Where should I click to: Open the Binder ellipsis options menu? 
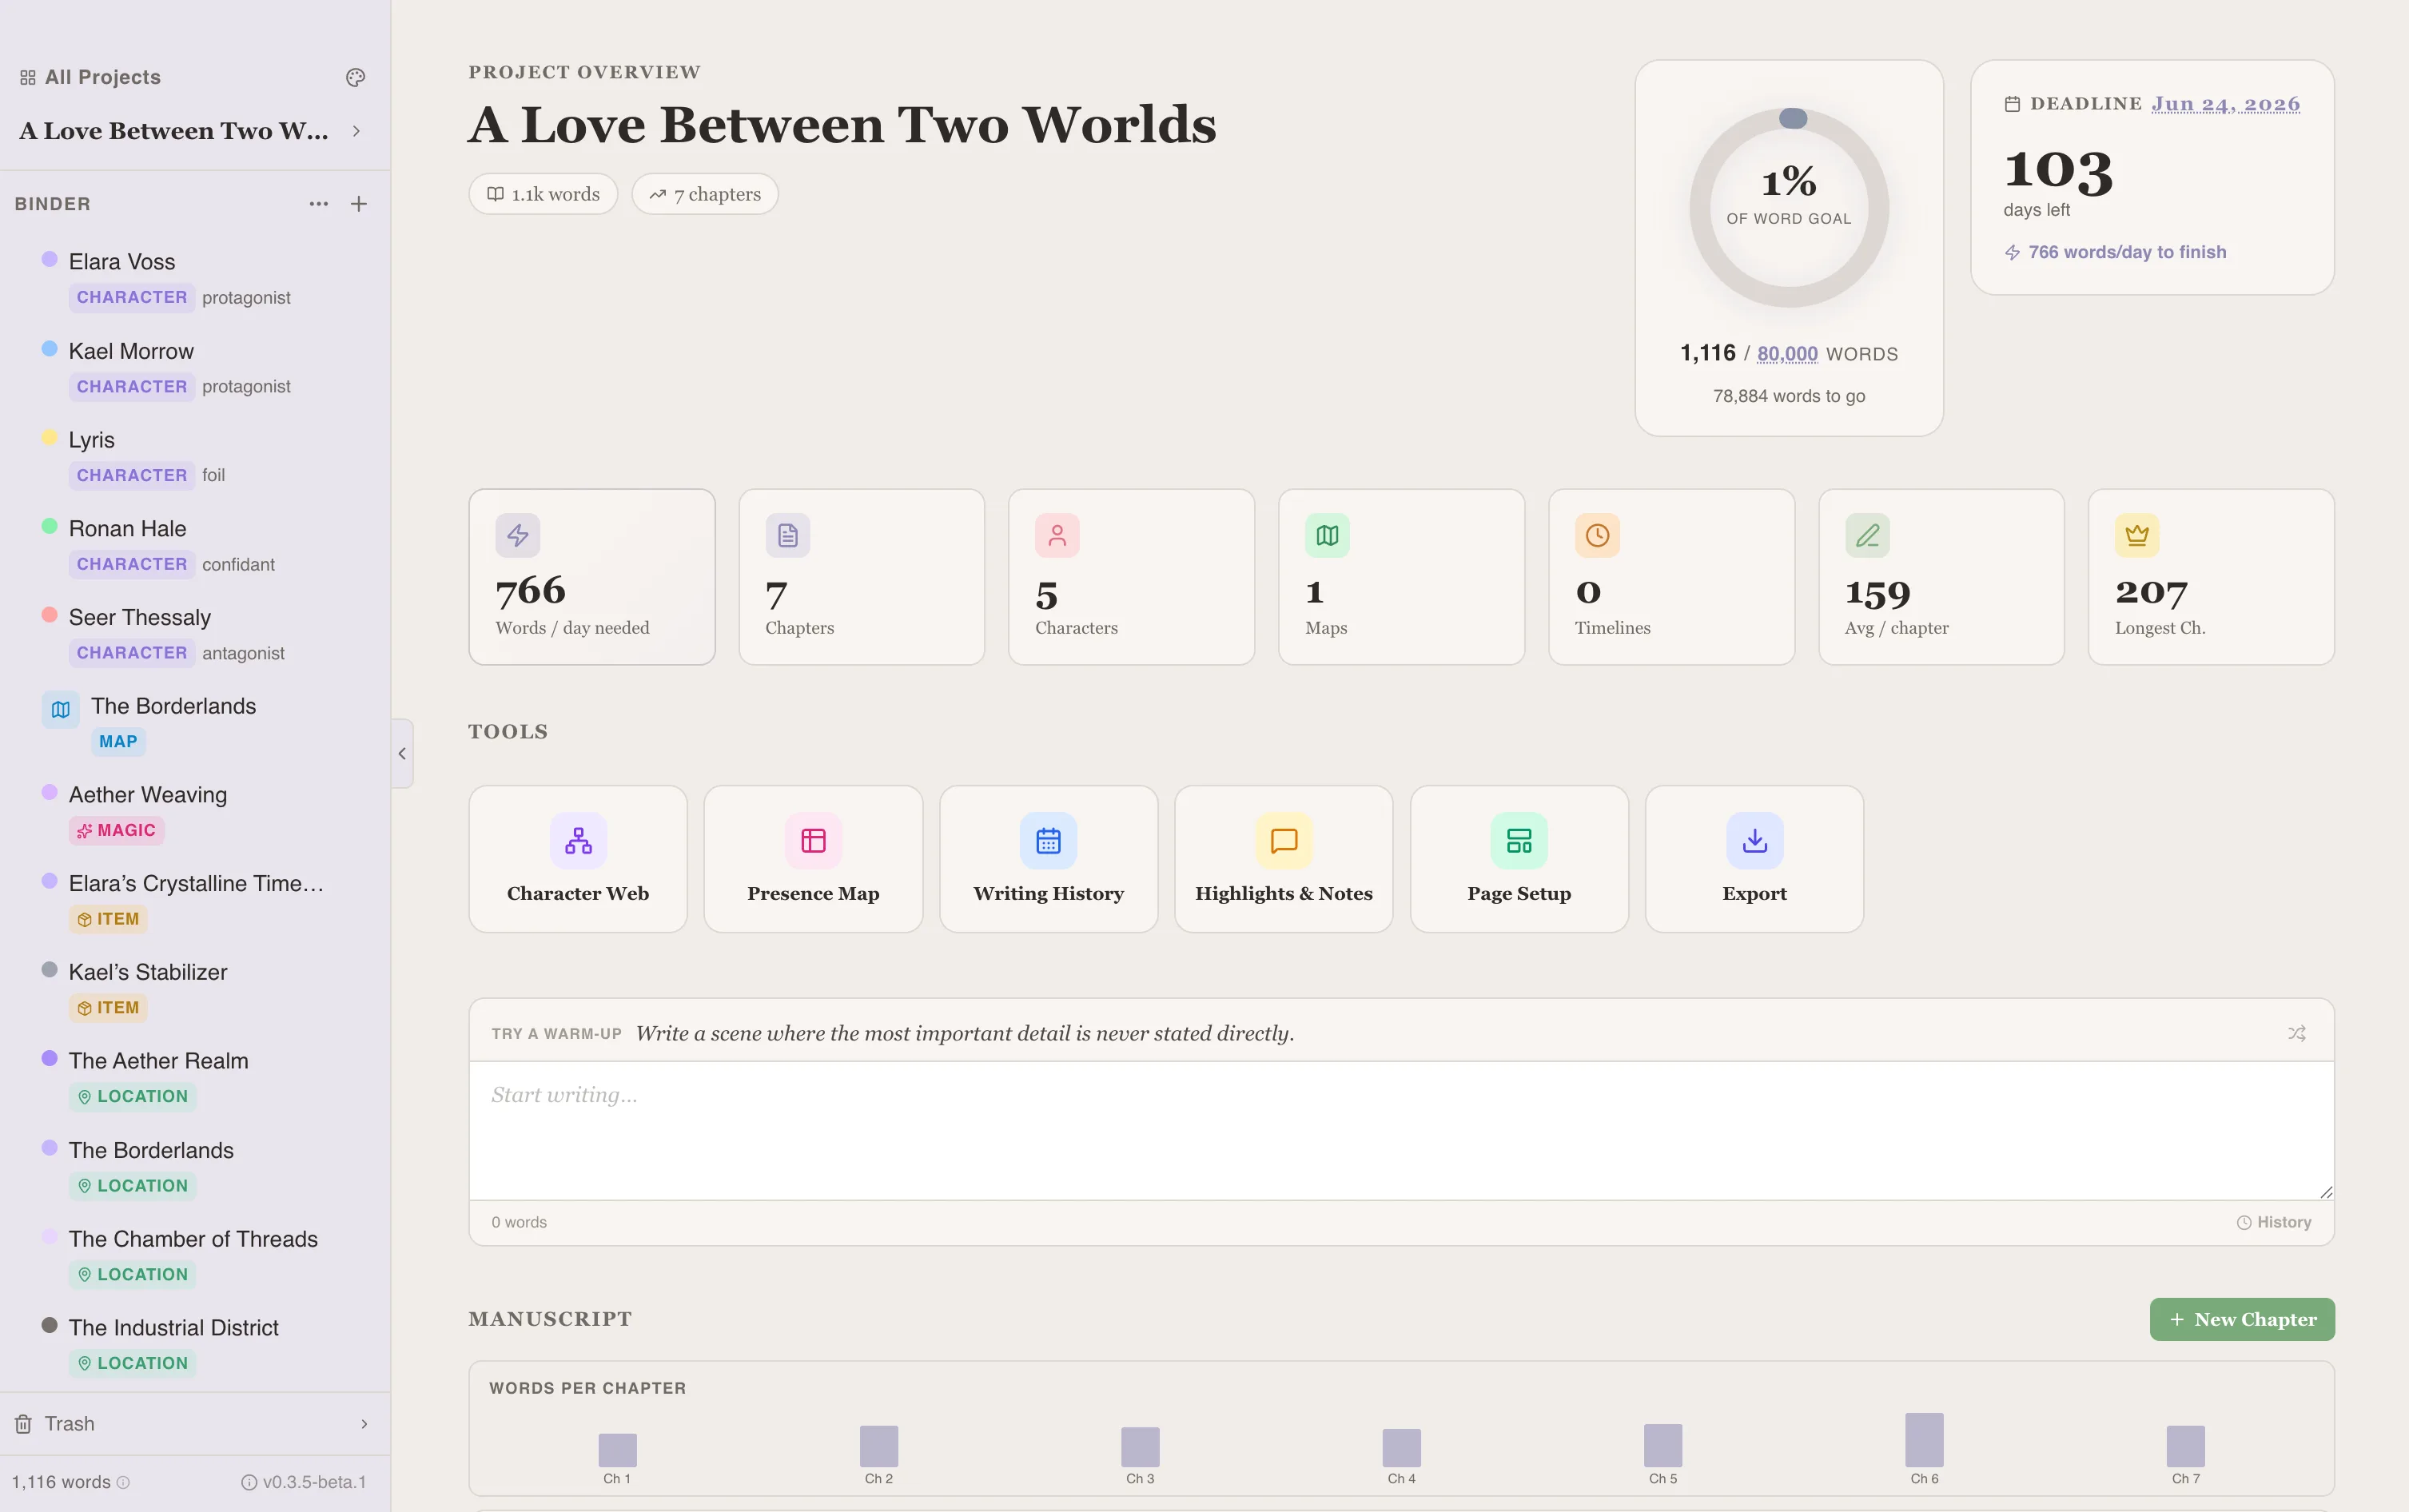pyautogui.click(x=318, y=204)
